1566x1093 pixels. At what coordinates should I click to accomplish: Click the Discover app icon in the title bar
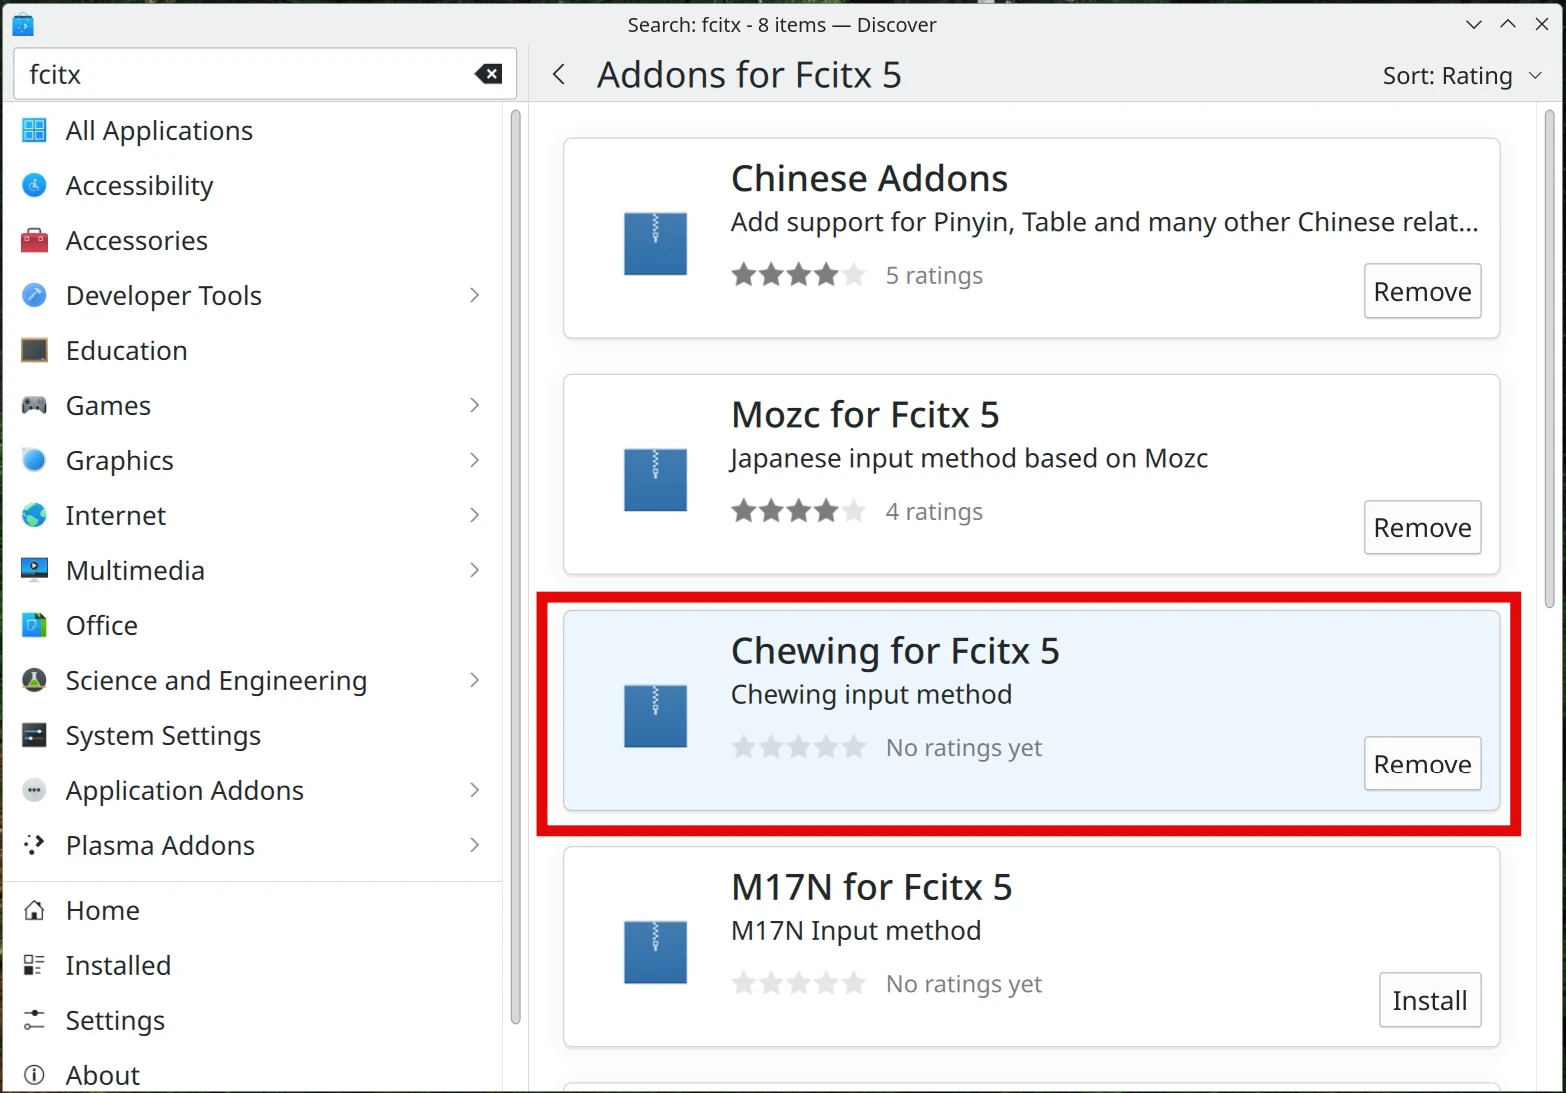pyautogui.click(x=22, y=25)
